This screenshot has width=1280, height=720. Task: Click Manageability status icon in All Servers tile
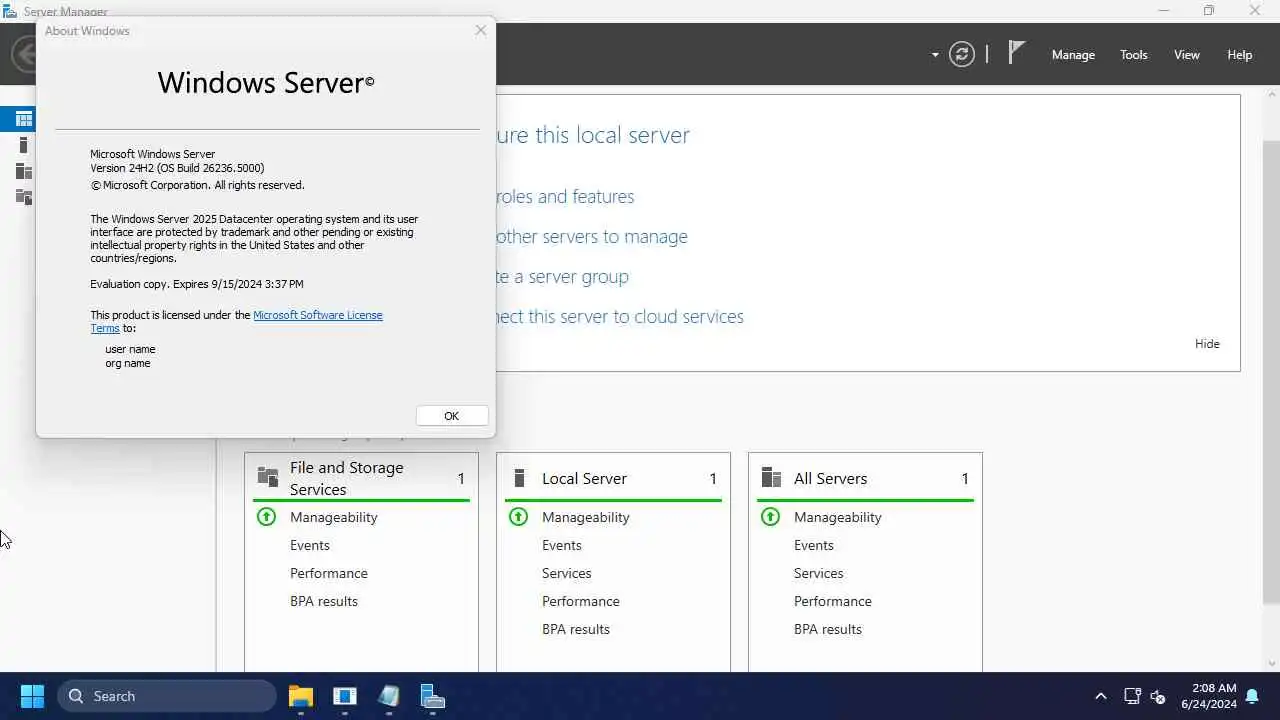pos(770,517)
